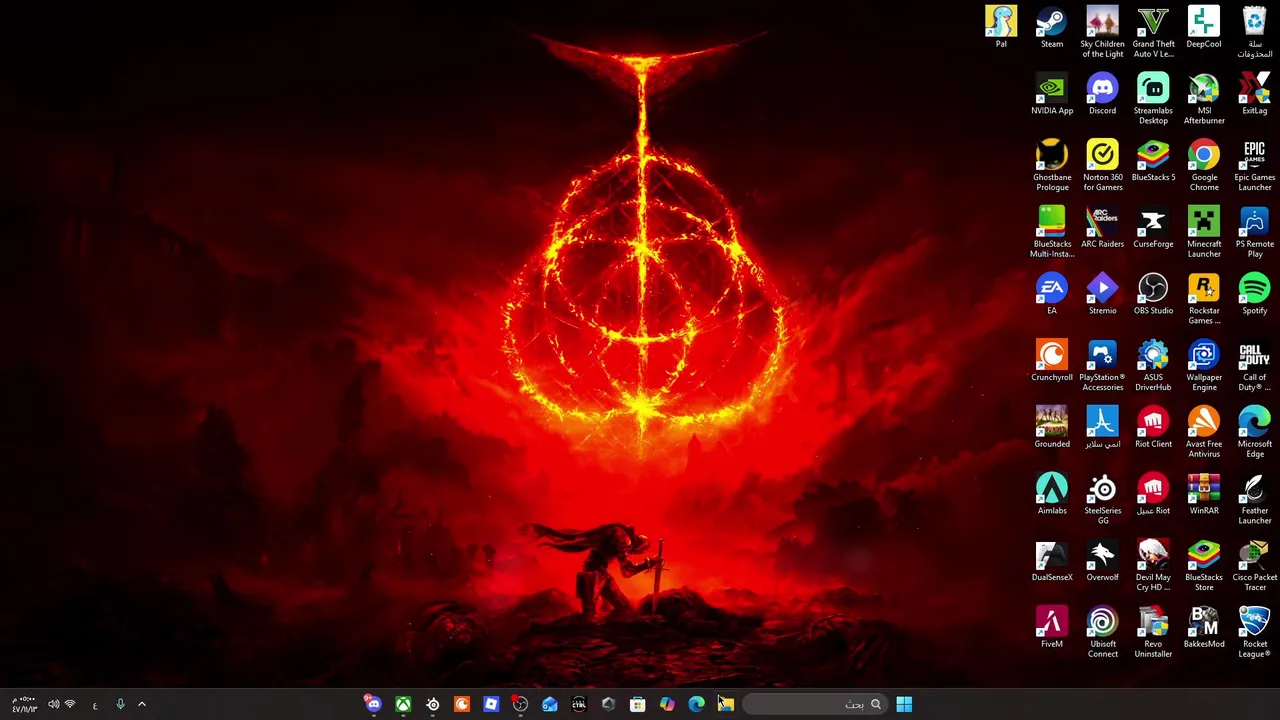Image resolution: width=1280 pixels, height=720 pixels.
Task: Launch Minecraft Launcher icon
Action: click(x=1204, y=233)
